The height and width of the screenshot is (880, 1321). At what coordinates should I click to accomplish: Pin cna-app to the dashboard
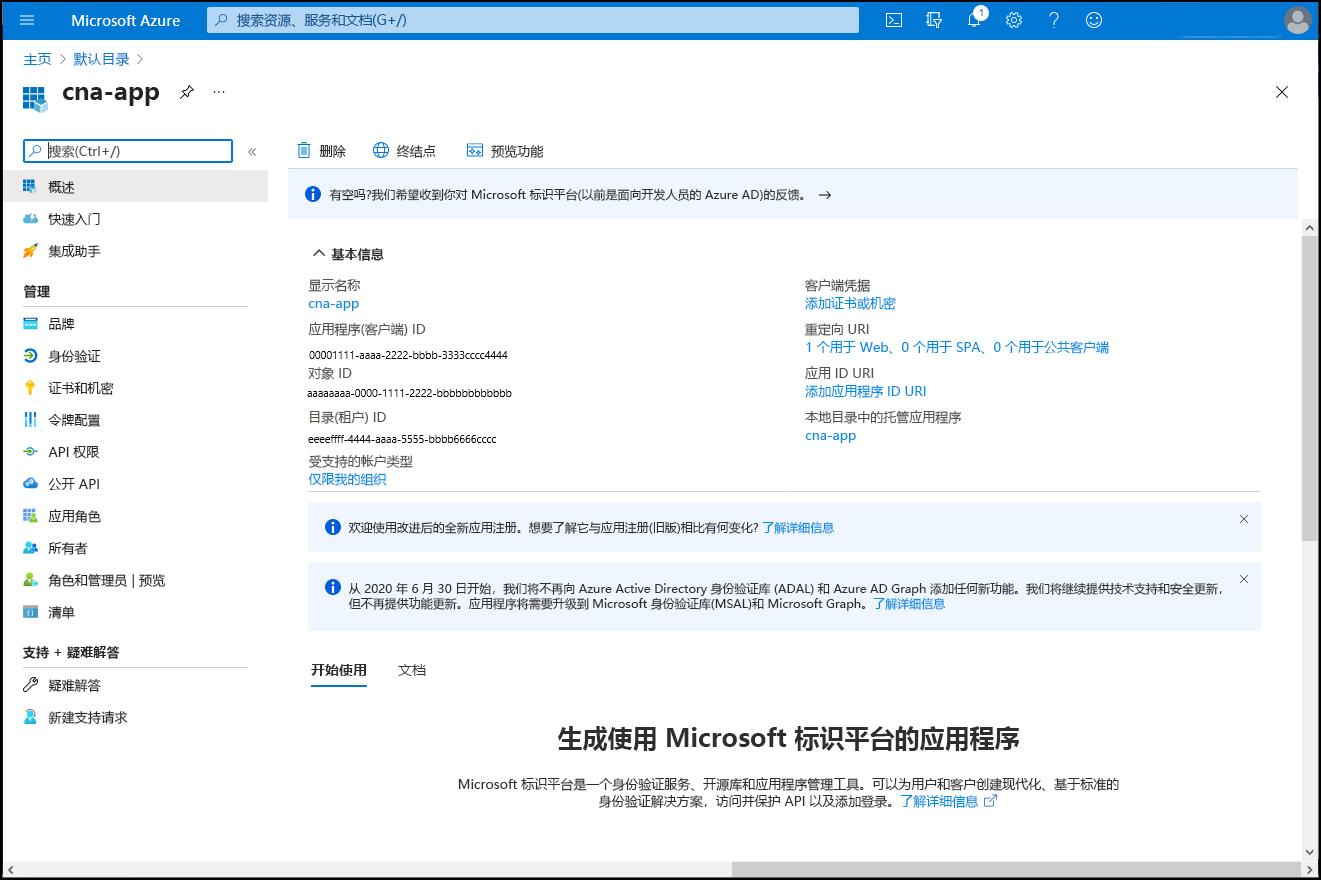pyautogui.click(x=186, y=92)
